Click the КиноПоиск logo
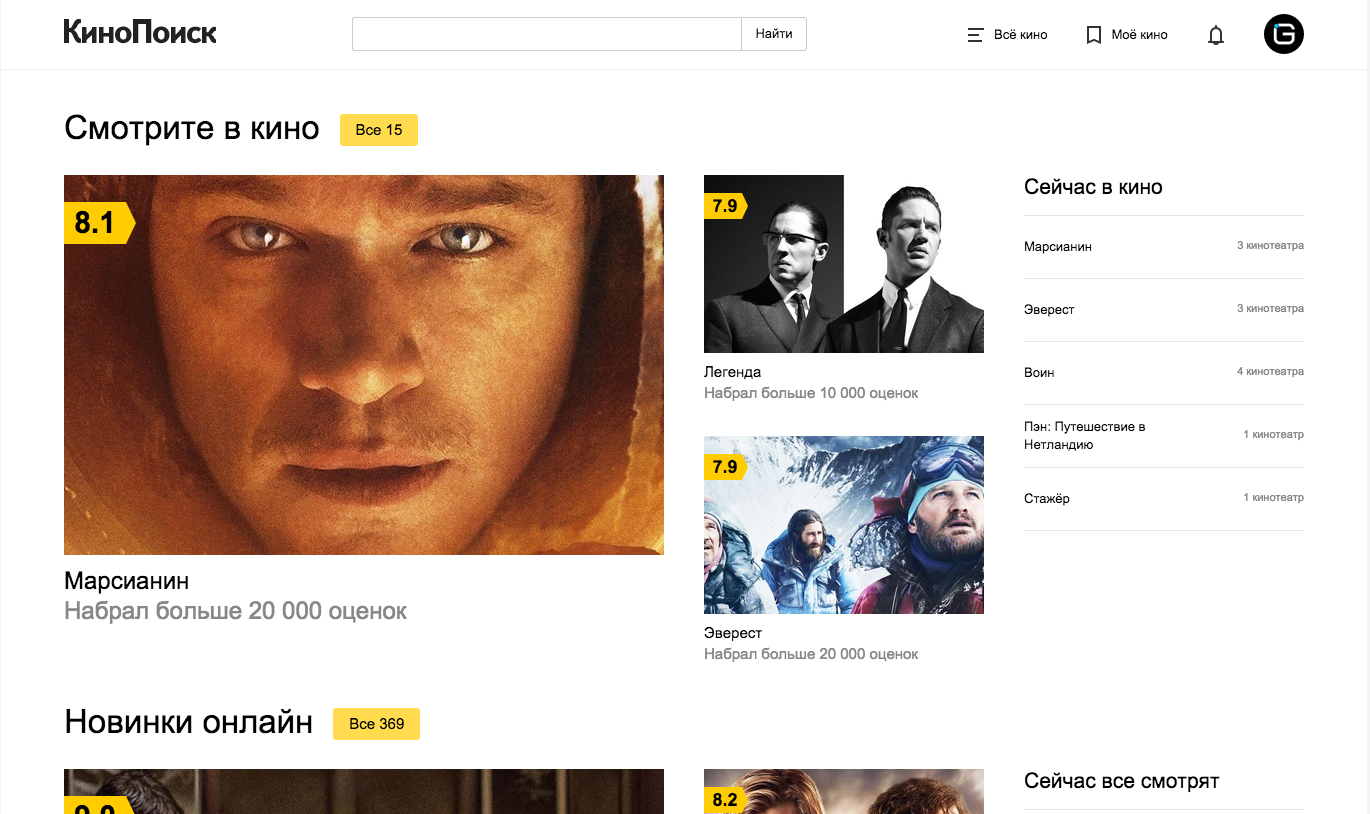 (140, 33)
